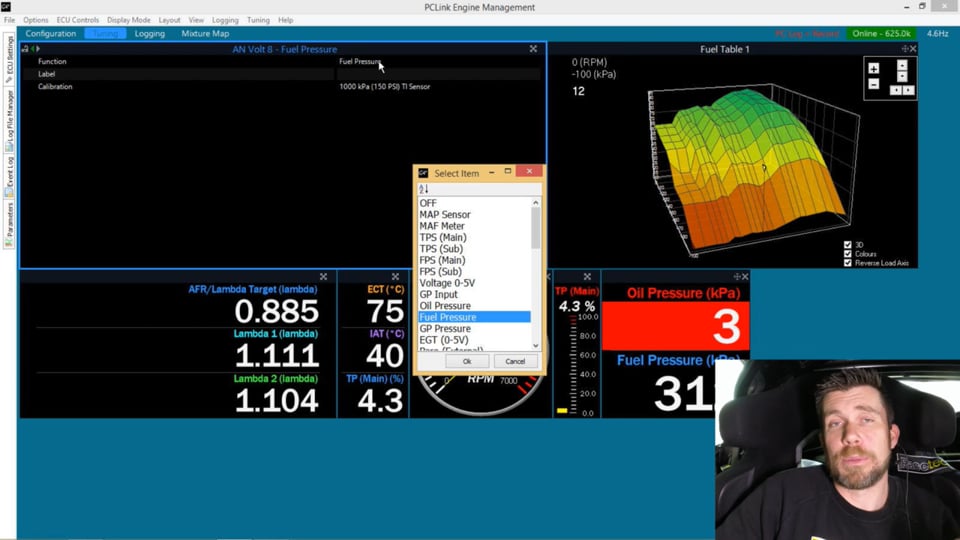This screenshot has width=960, height=540.
Task: Open the Log File Manager side tab
Action: [x=9, y=121]
